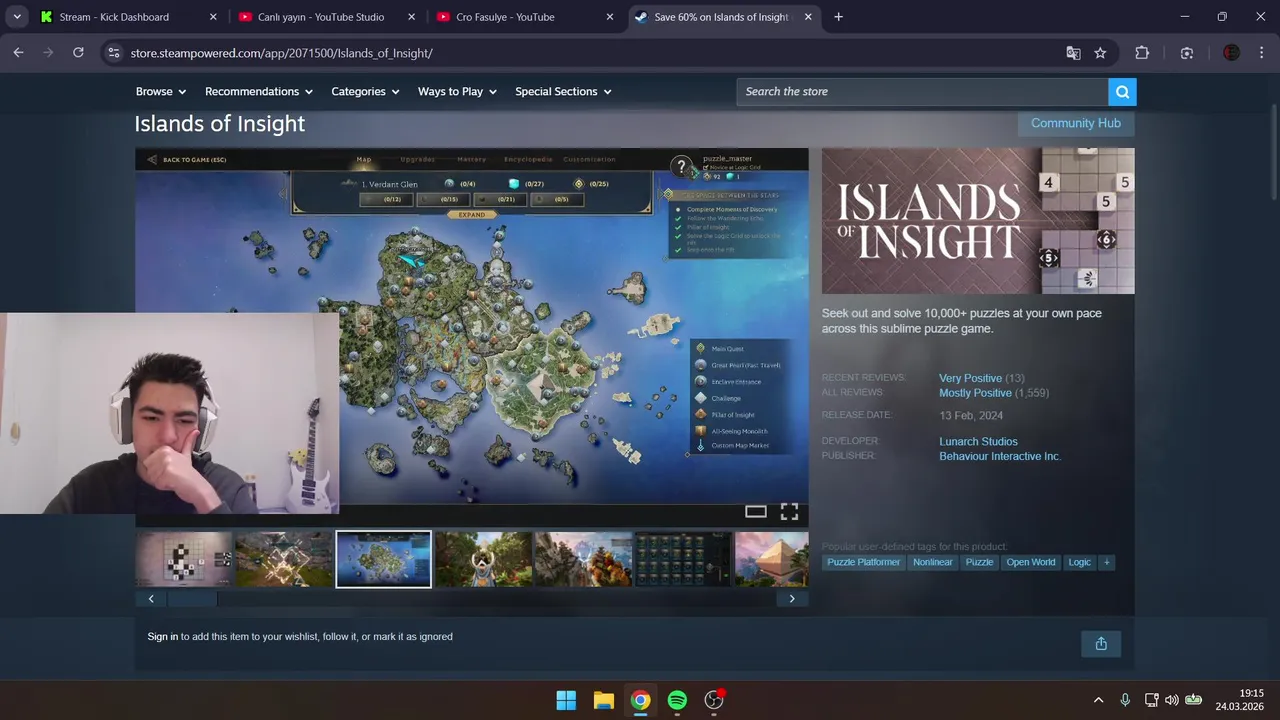Open the Chrome profile avatar
Image resolution: width=1280 pixels, height=720 pixels.
point(1231,53)
